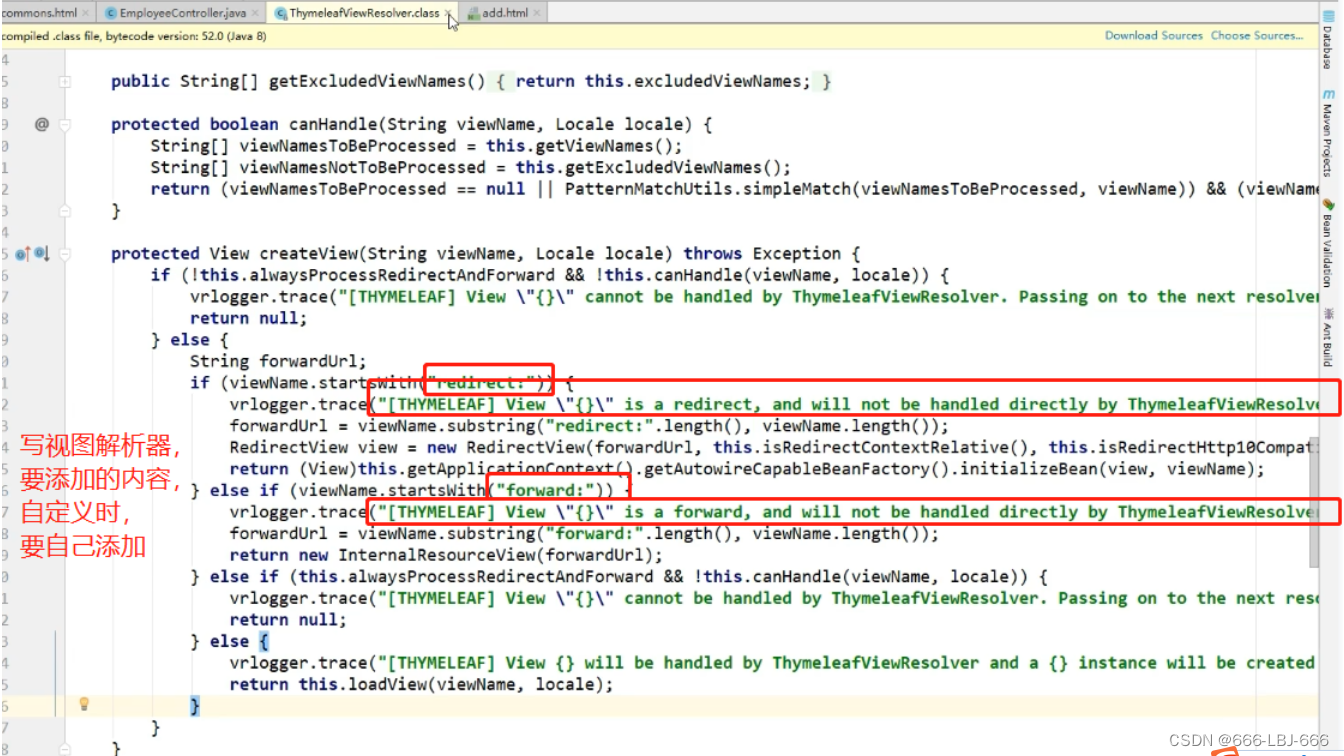Click 'String[] viewNamesNotToBeProcessed' line
This screenshot has width=1344, height=756.
point(470,168)
